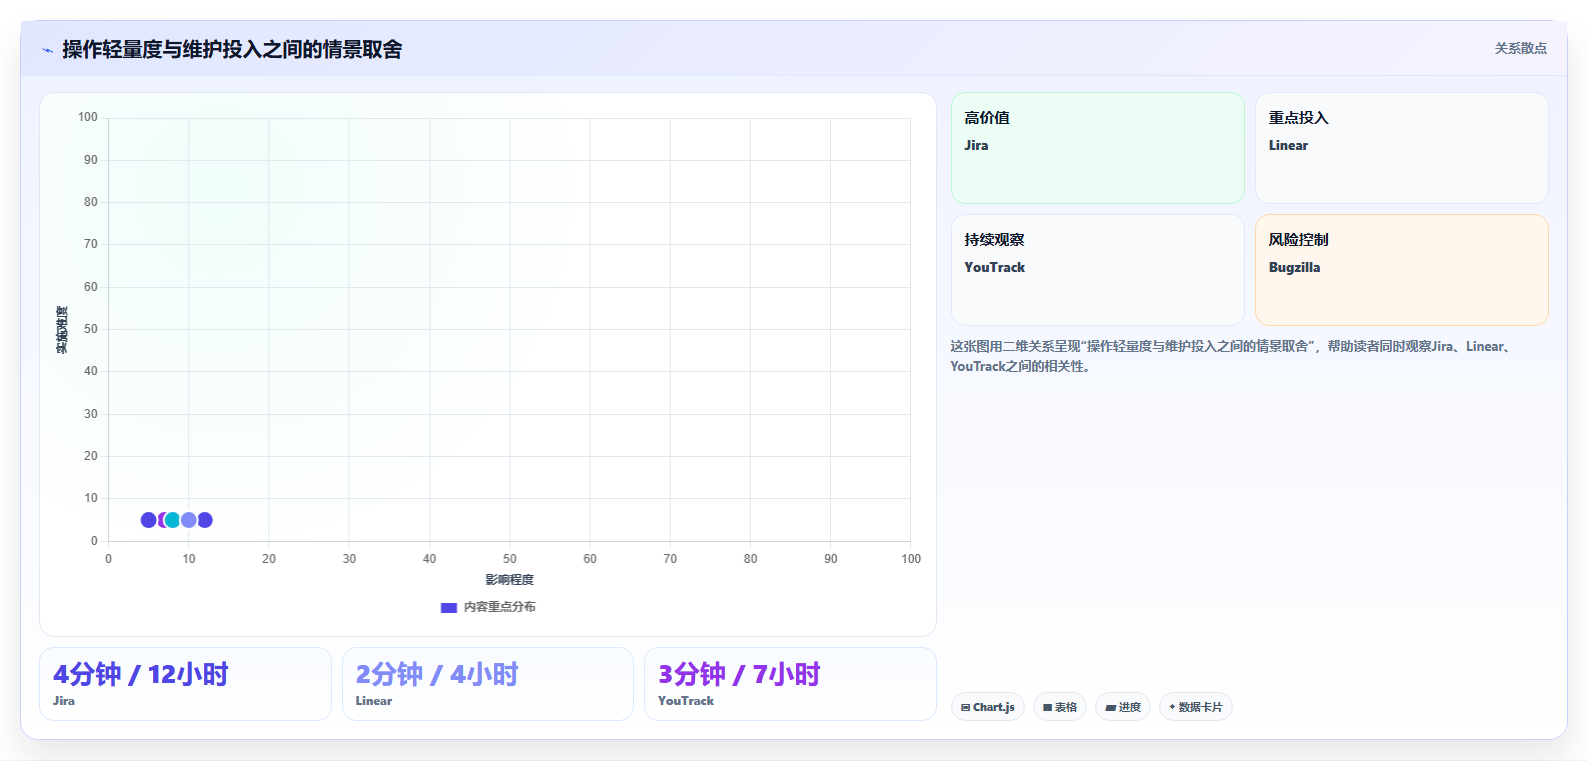Screen dimensions: 1588x761
Task: Click the 内容重点分布 legend label
Action: click(x=499, y=607)
